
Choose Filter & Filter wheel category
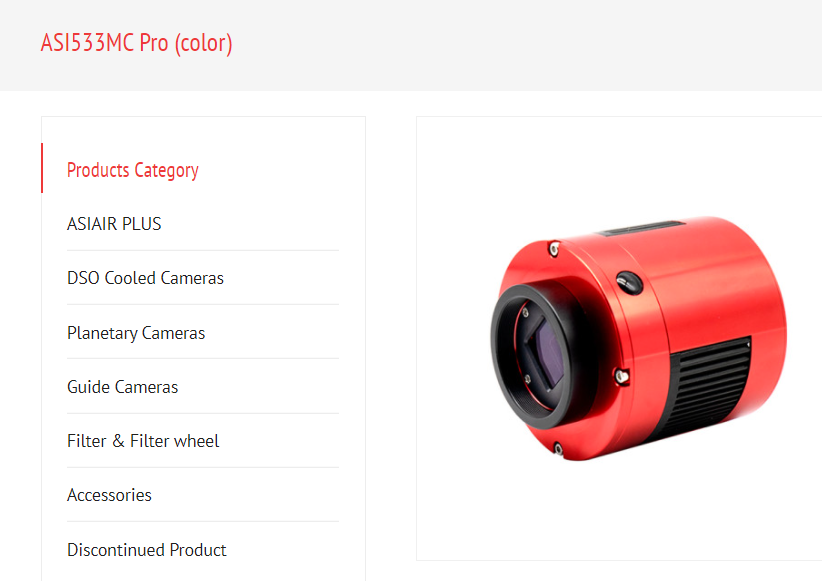coord(143,441)
